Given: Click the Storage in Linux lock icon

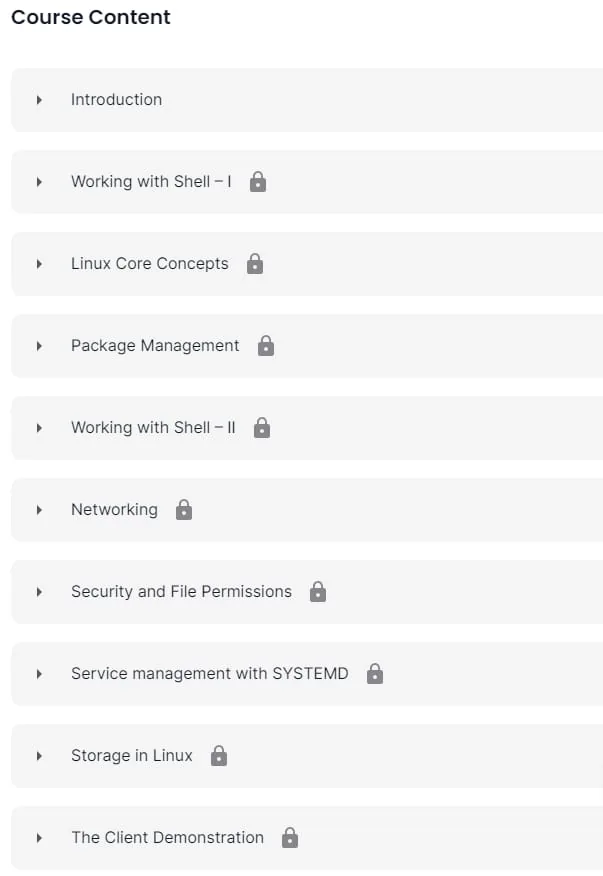Looking at the screenshot, I should point(219,756).
